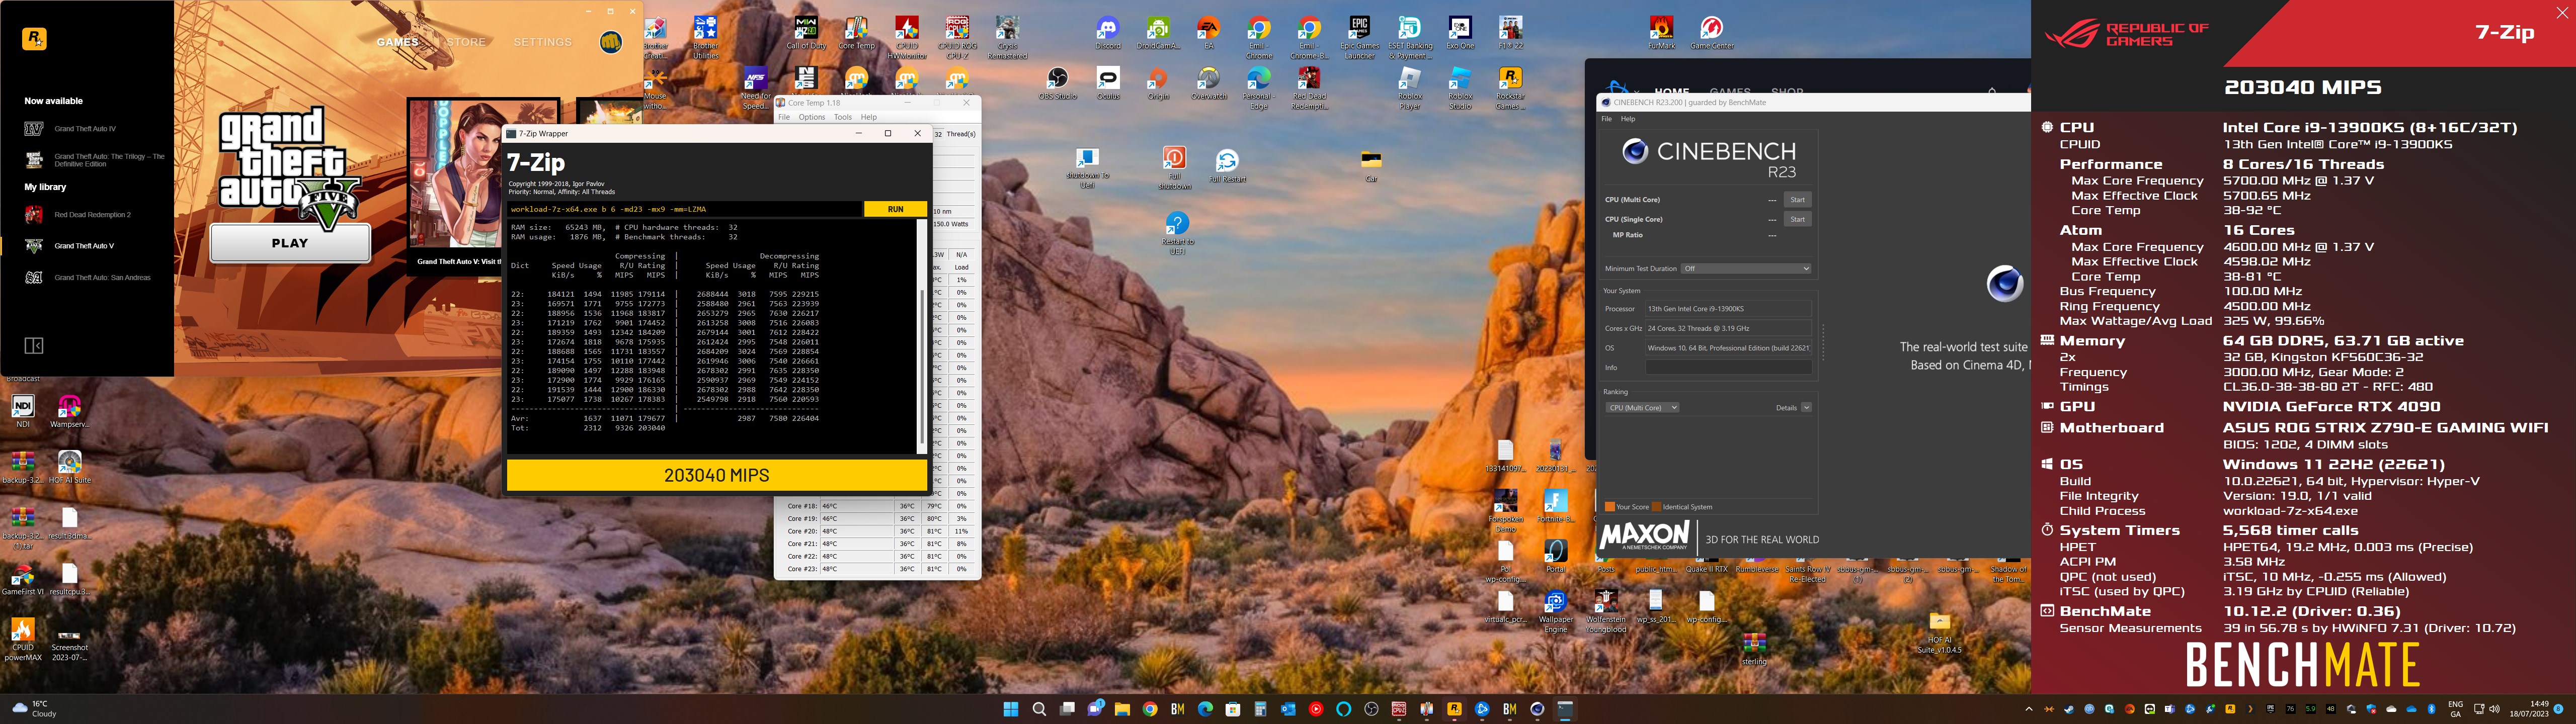Open the Car folder on desktop

(1371, 166)
